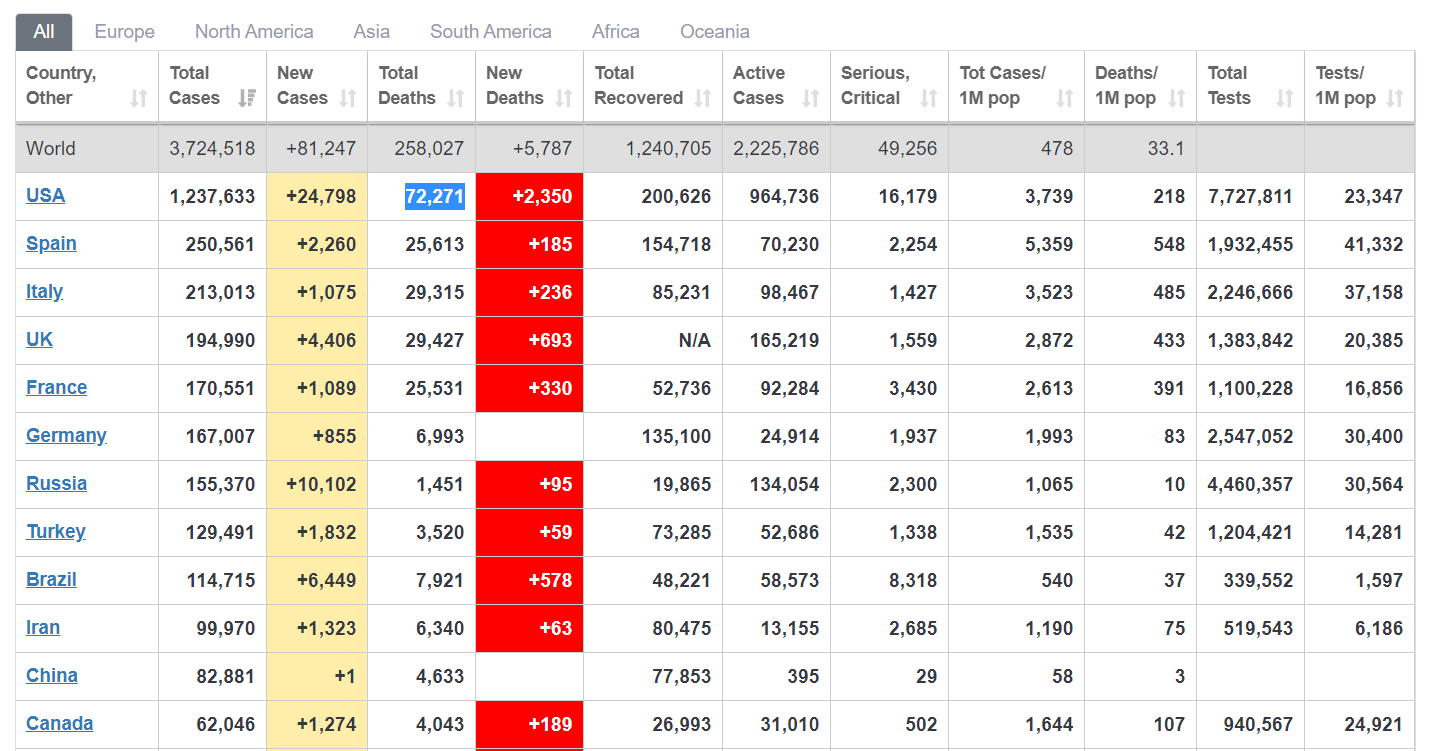Click Iran Tot Cases/1M pop 1,190
1443x751 pixels.
coord(1049,628)
